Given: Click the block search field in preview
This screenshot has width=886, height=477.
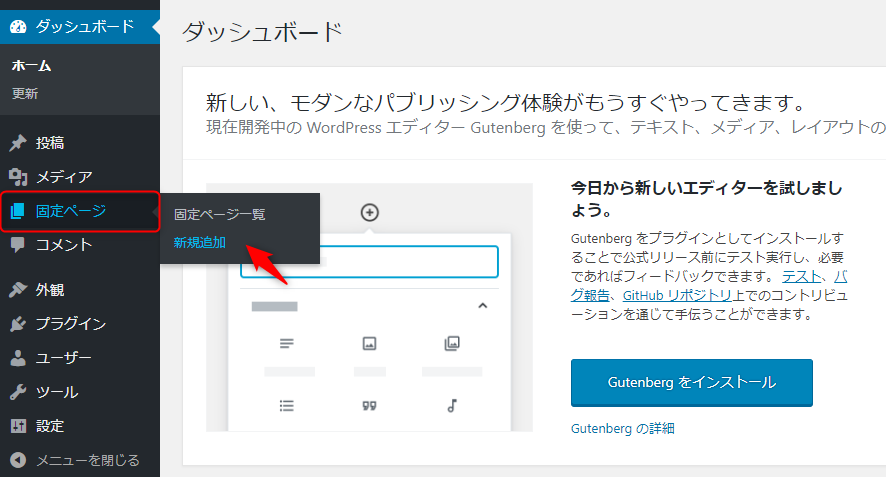Looking at the screenshot, I should [x=370, y=262].
